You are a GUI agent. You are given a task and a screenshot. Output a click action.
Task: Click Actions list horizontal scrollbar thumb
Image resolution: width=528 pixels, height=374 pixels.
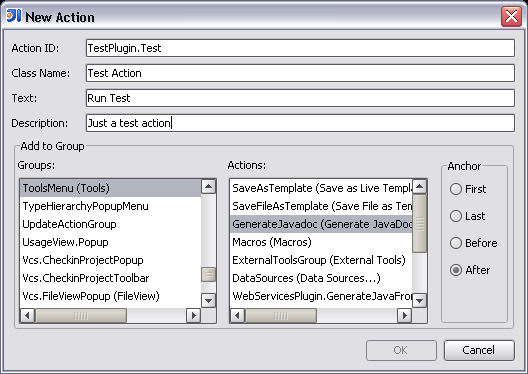pos(281,315)
